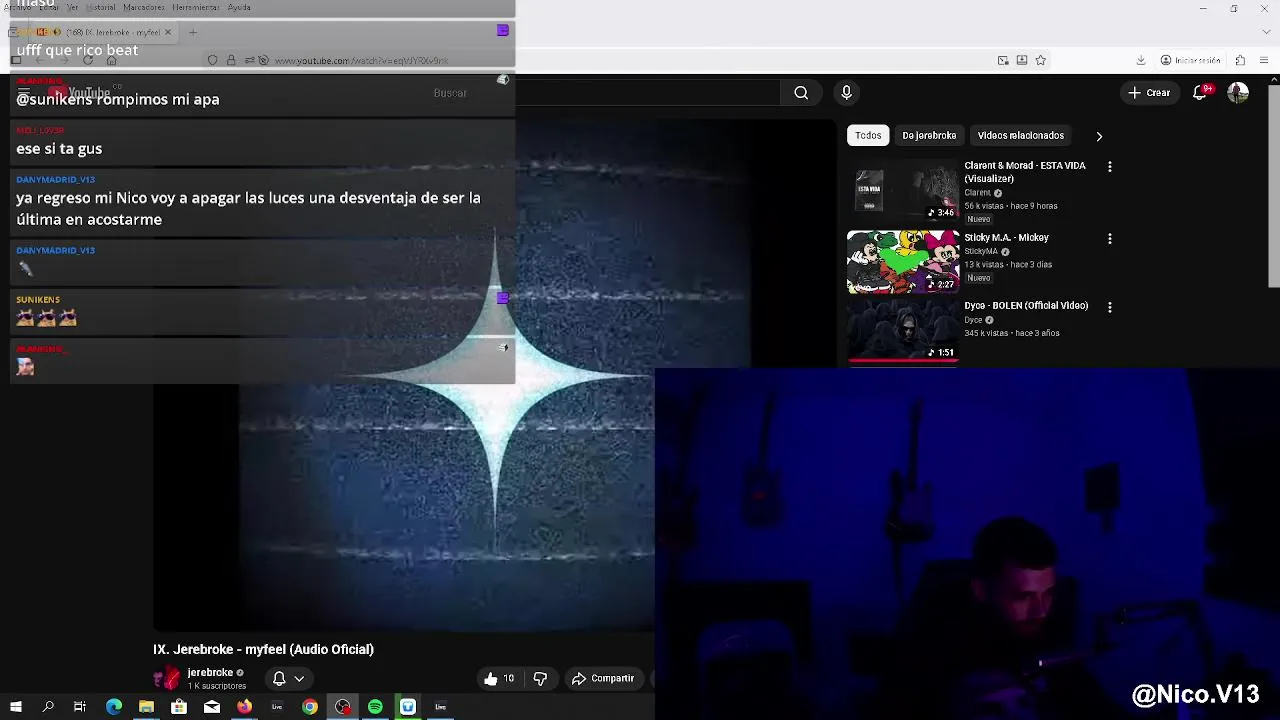
Task: Click title Dyce - BOLEN (Official Video)
Action: pyautogui.click(x=1026, y=306)
